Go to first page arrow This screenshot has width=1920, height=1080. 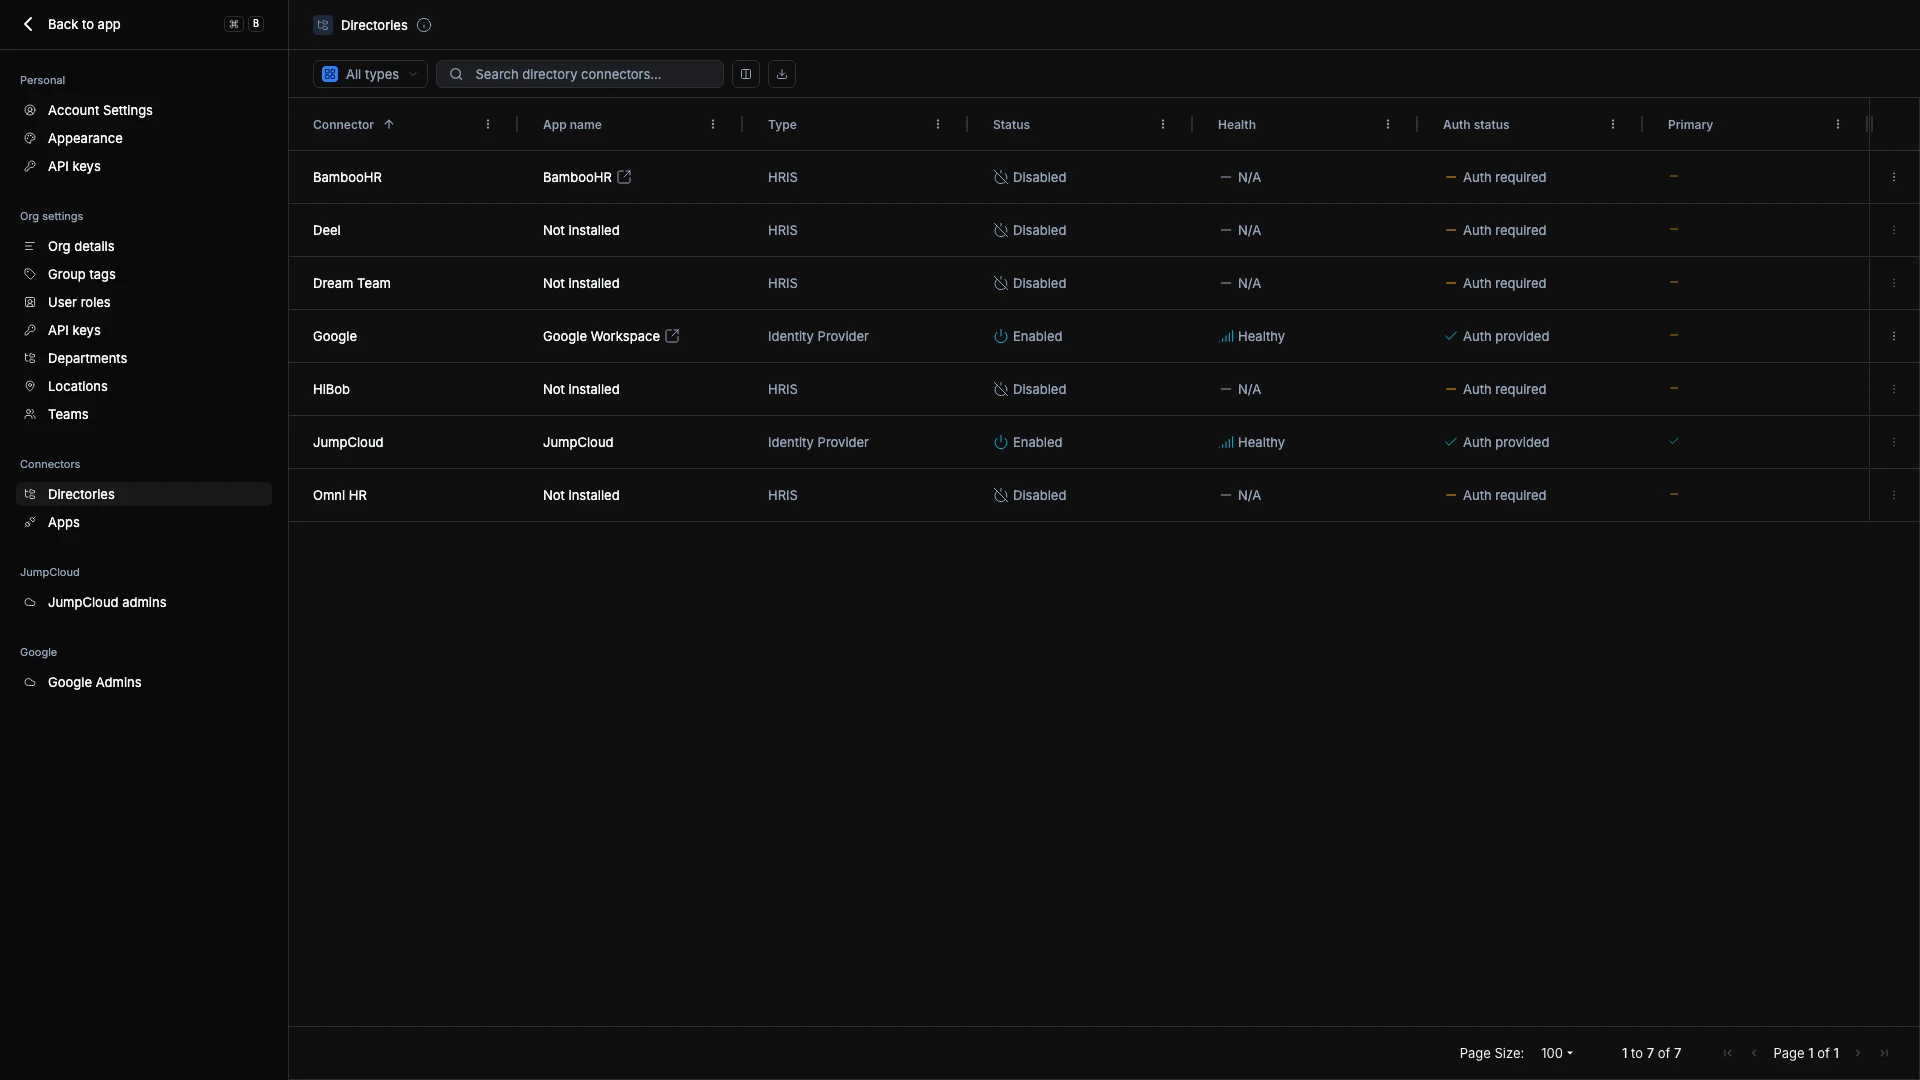point(1728,1053)
